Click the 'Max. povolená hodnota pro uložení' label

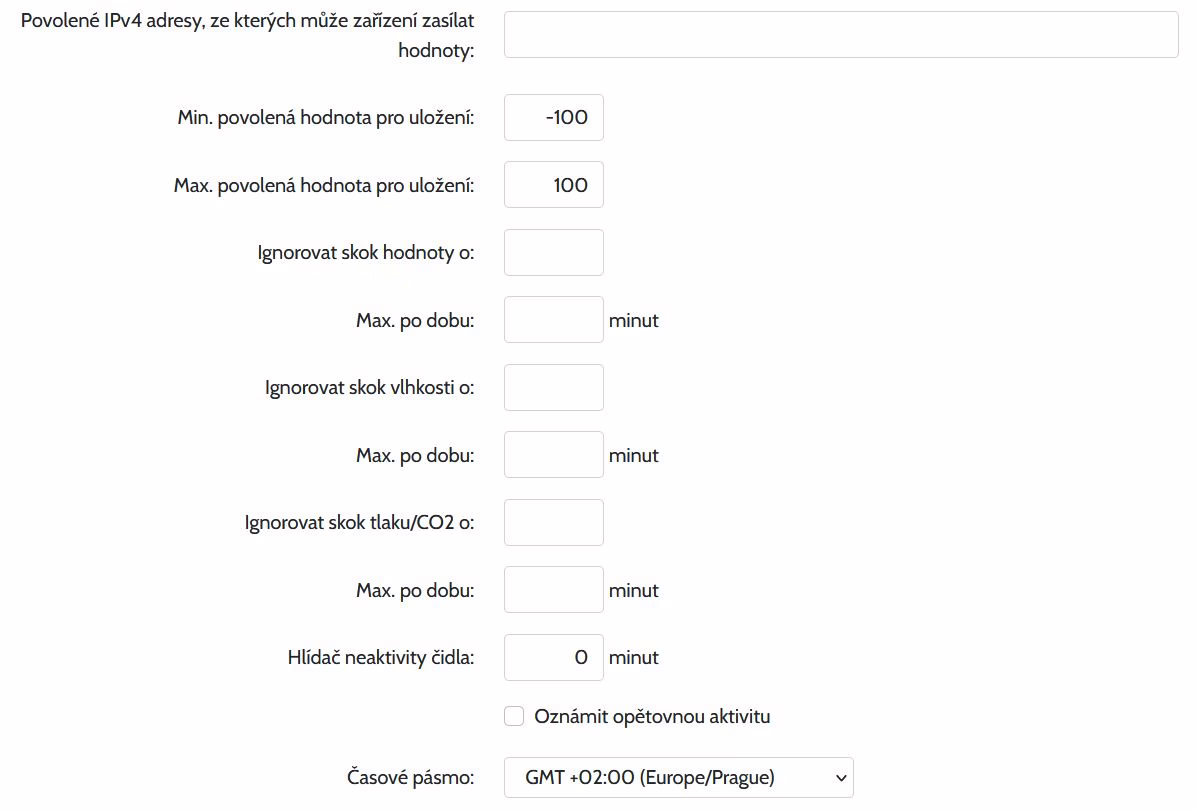pyautogui.click(x=323, y=185)
